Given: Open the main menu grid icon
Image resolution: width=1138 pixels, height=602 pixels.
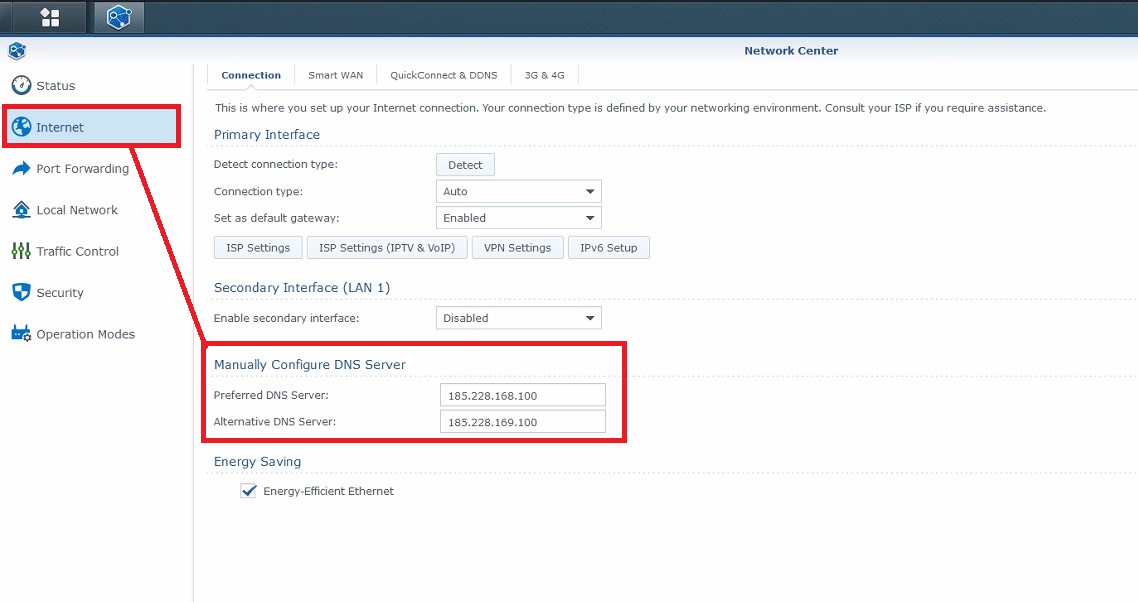Looking at the screenshot, I should click(x=49, y=17).
